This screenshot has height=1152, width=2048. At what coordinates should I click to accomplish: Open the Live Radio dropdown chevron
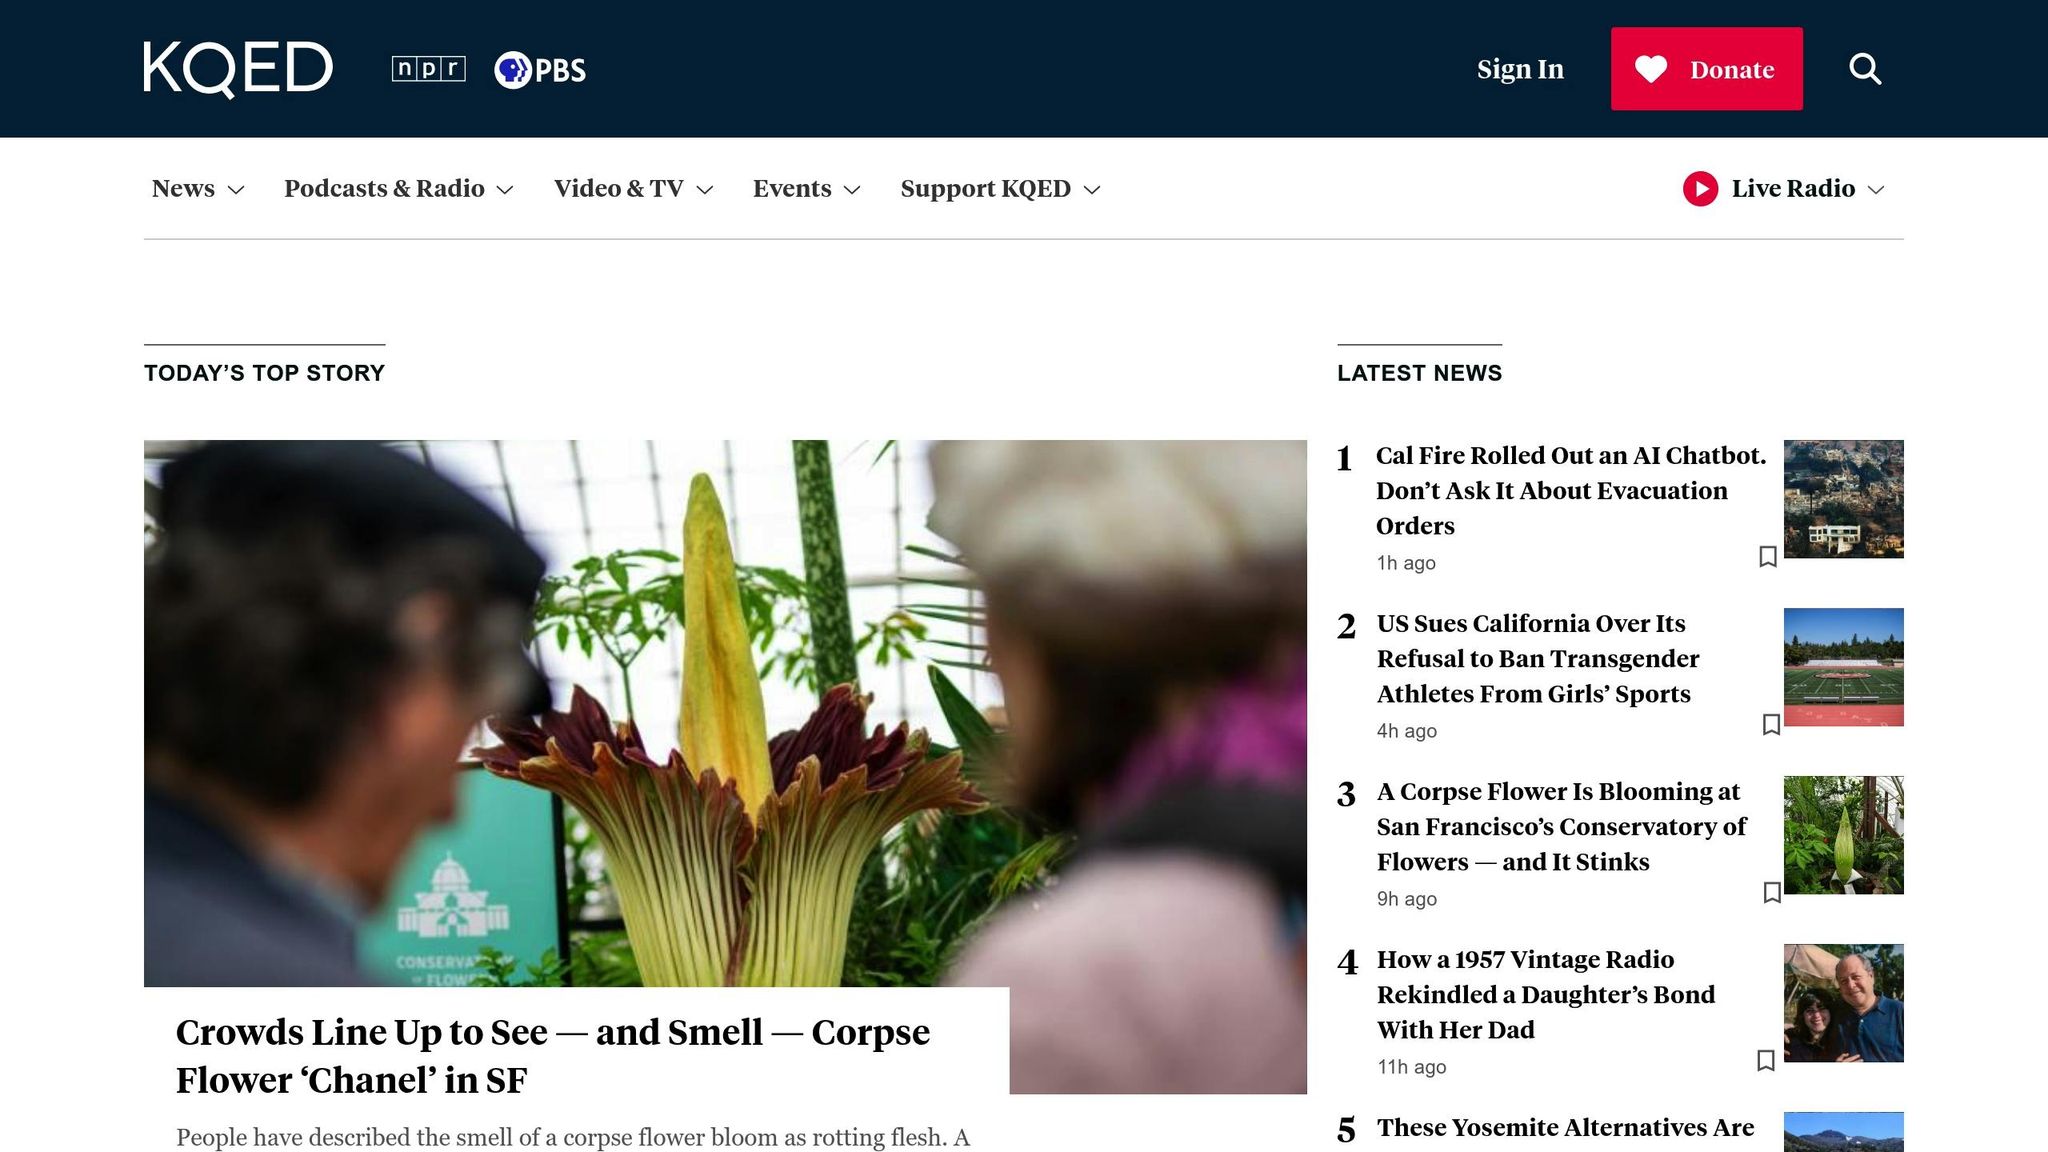pos(1876,190)
